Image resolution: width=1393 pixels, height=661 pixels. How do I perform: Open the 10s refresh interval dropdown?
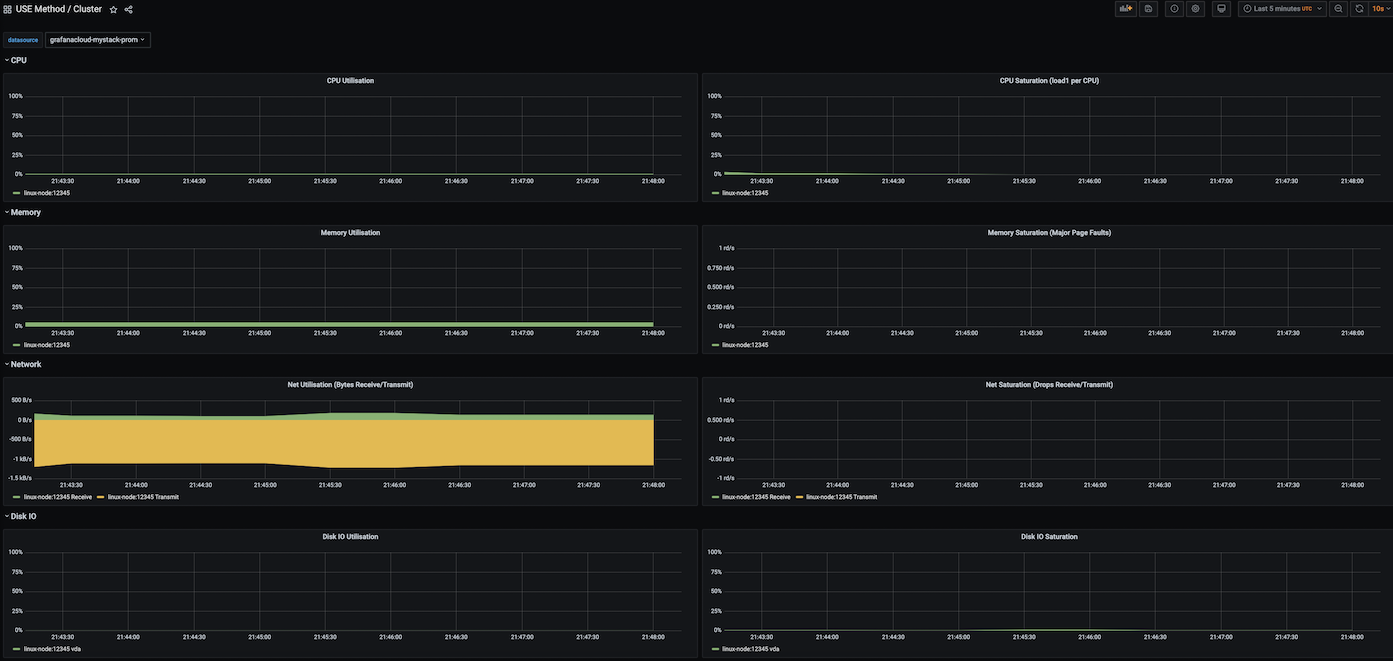pyautogui.click(x=1380, y=9)
